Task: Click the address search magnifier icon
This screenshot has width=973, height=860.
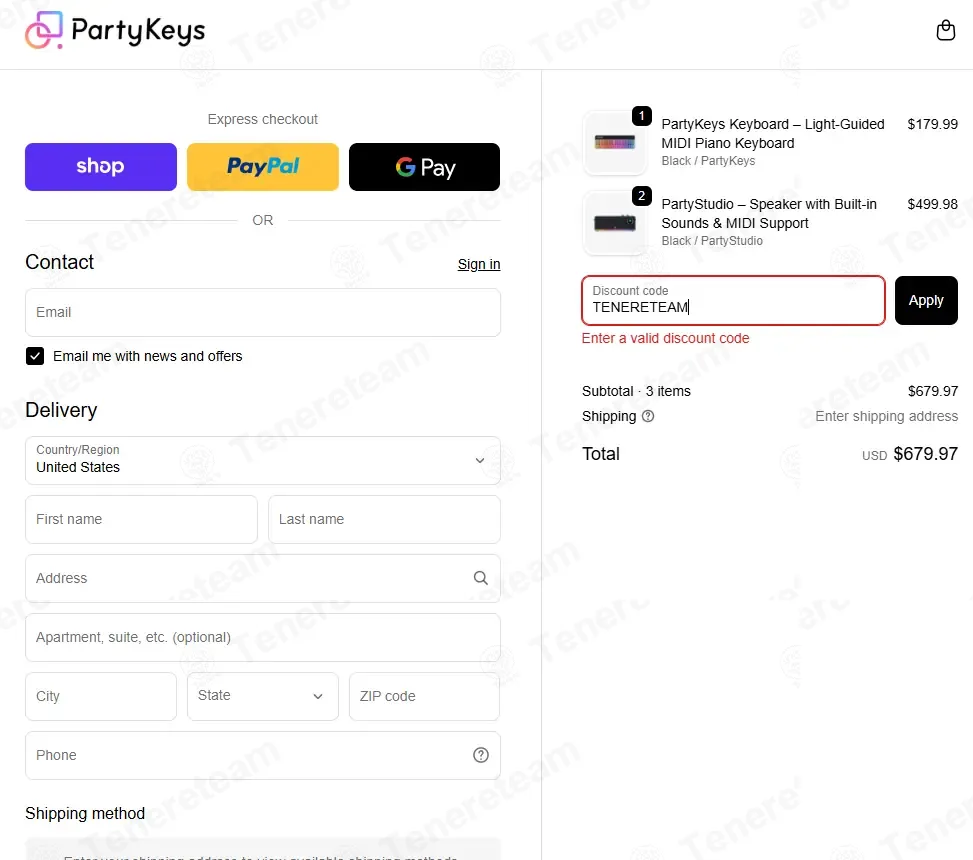Action: [481, 578]
